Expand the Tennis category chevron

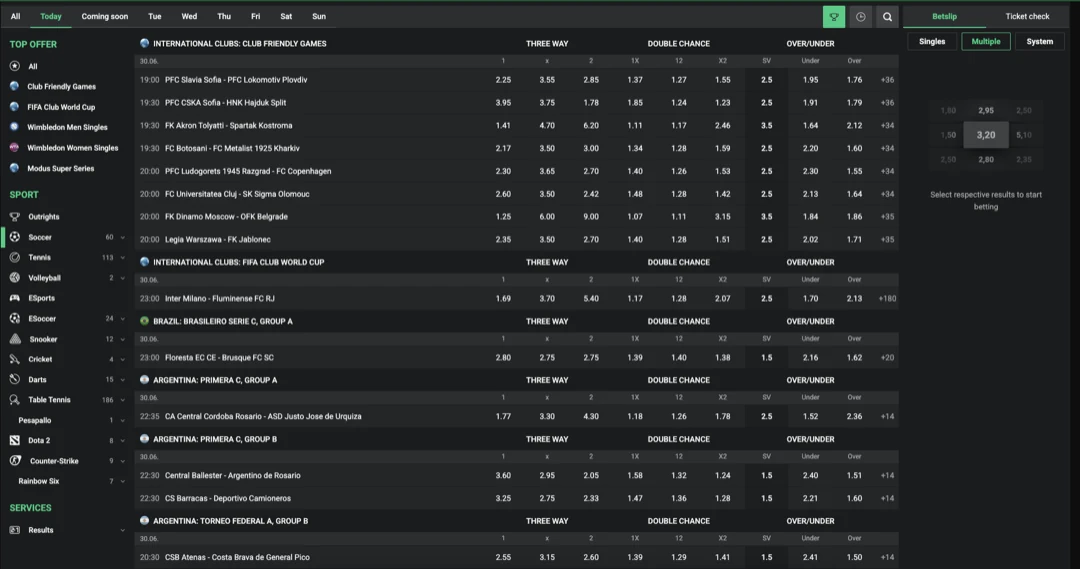(x=123, y=258)
